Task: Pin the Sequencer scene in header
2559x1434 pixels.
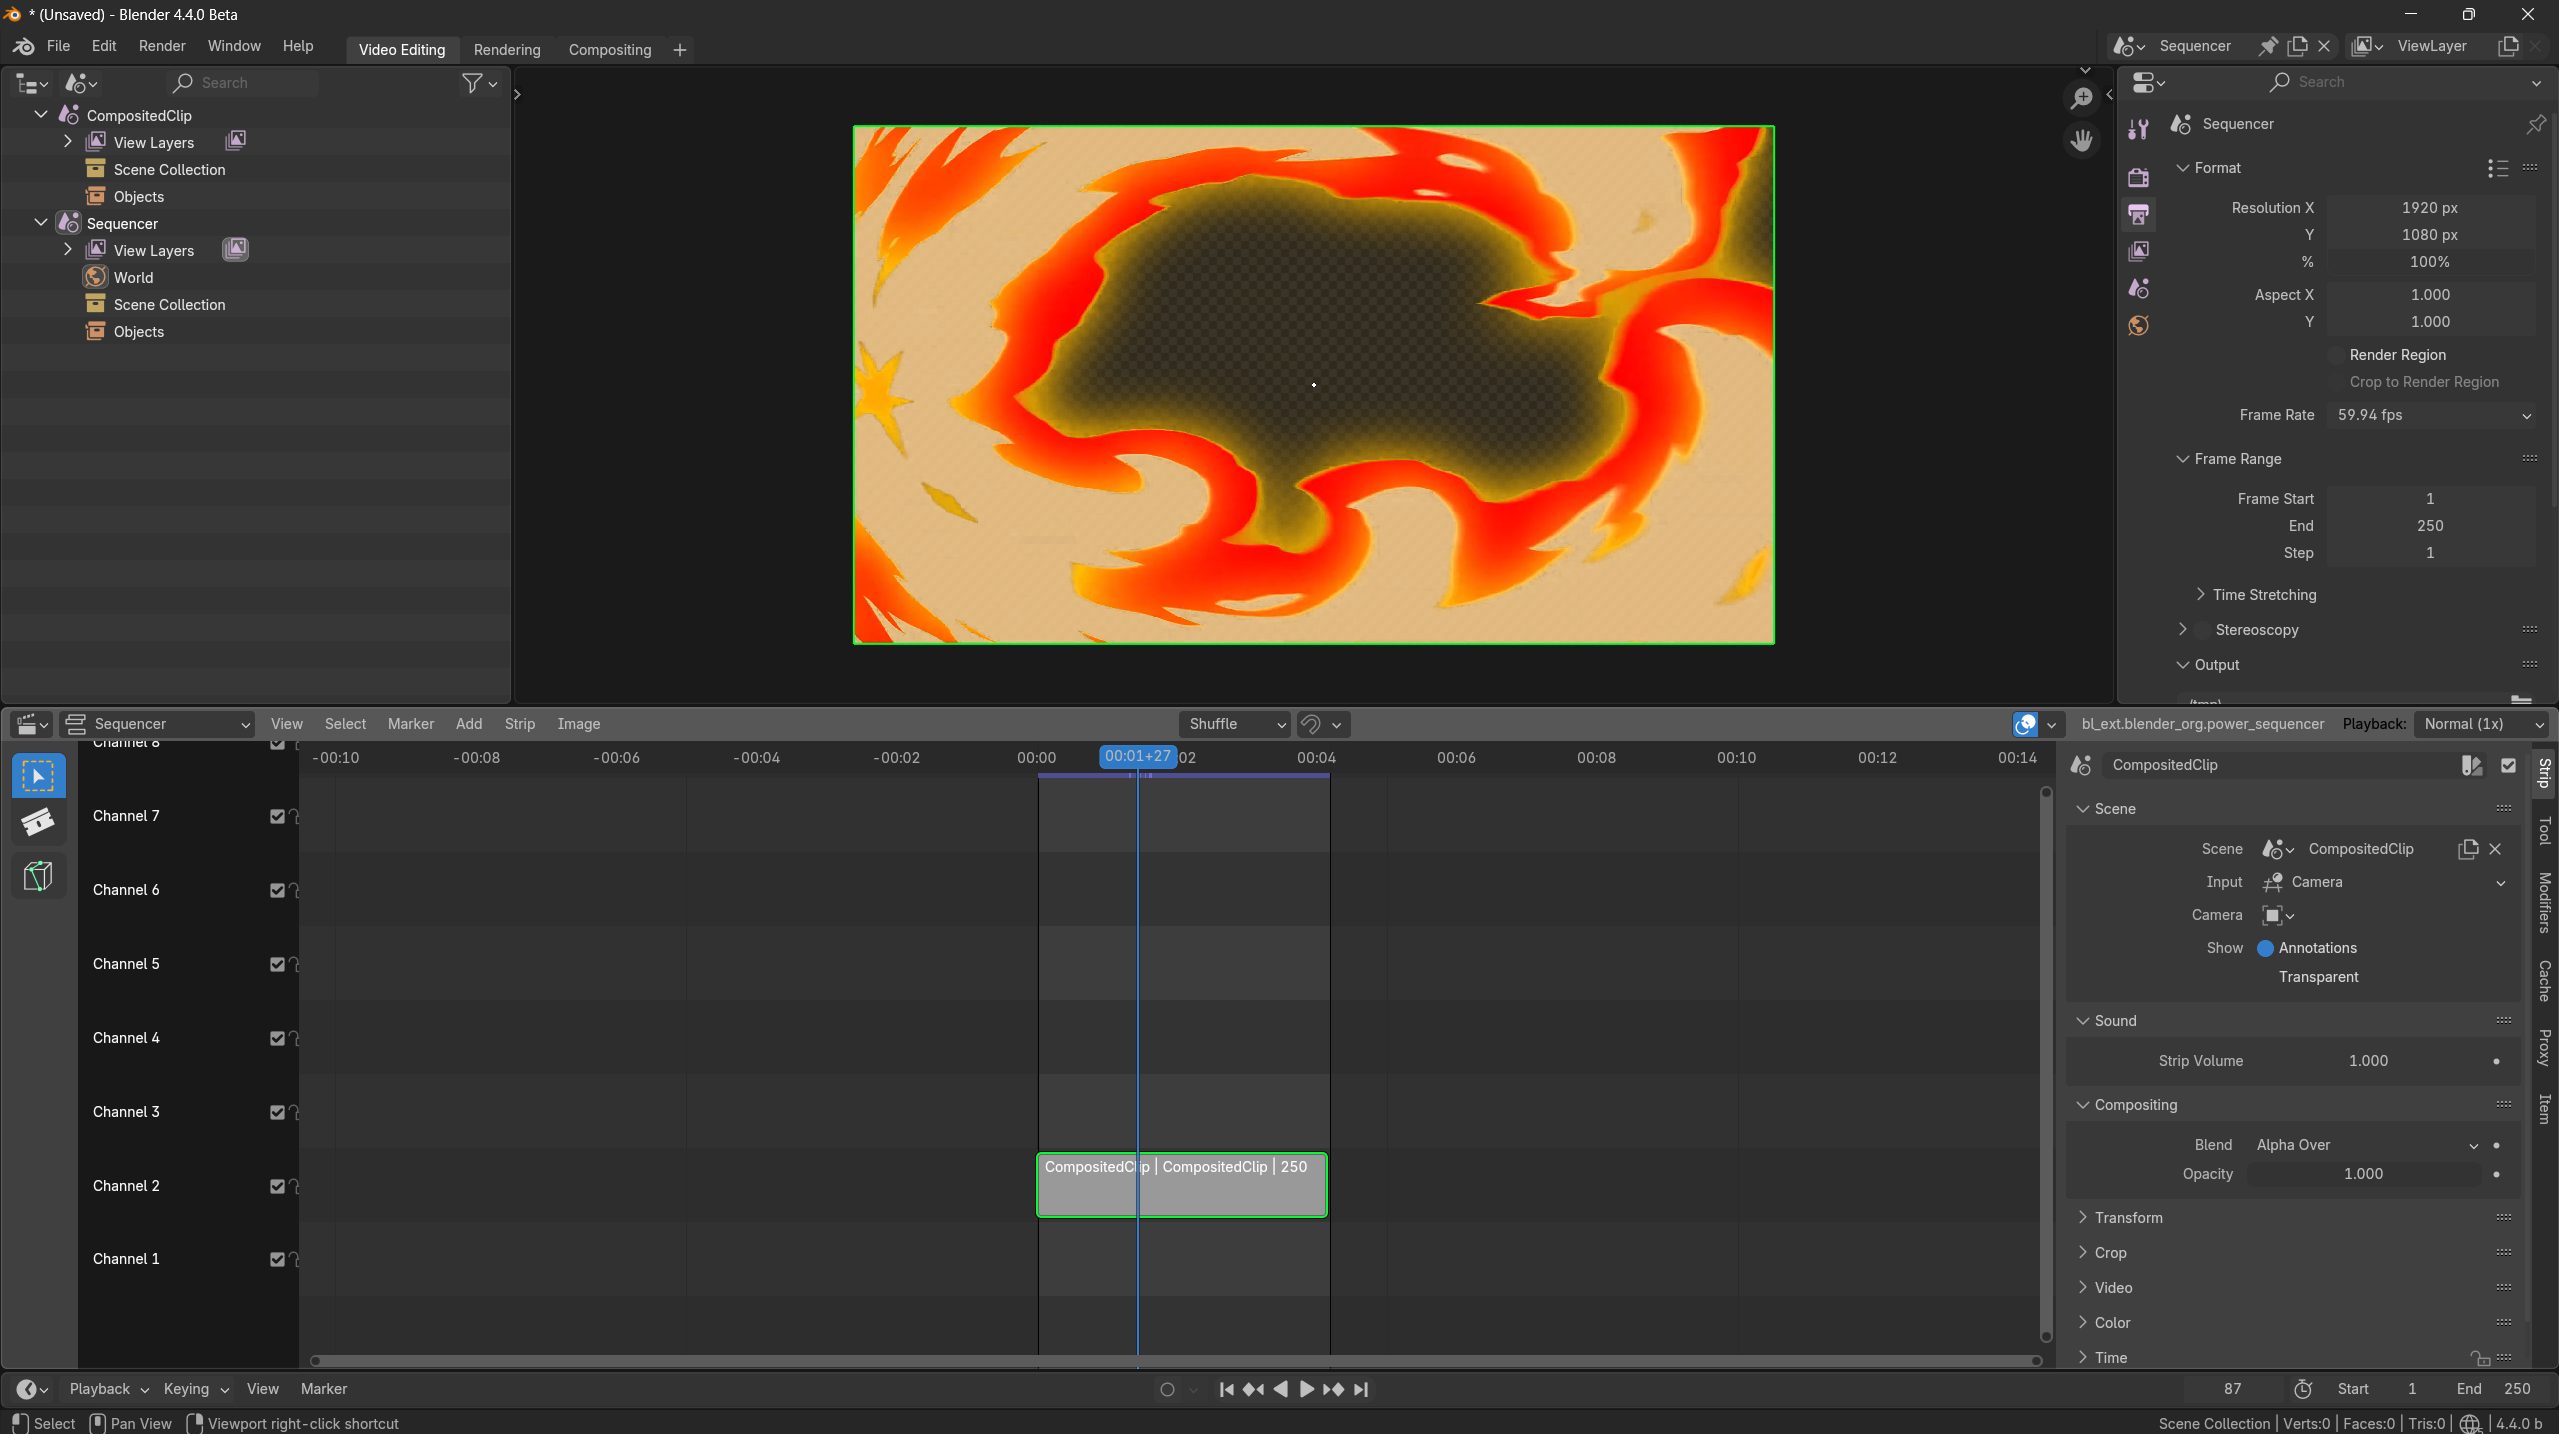Action: coord(2268,46)
